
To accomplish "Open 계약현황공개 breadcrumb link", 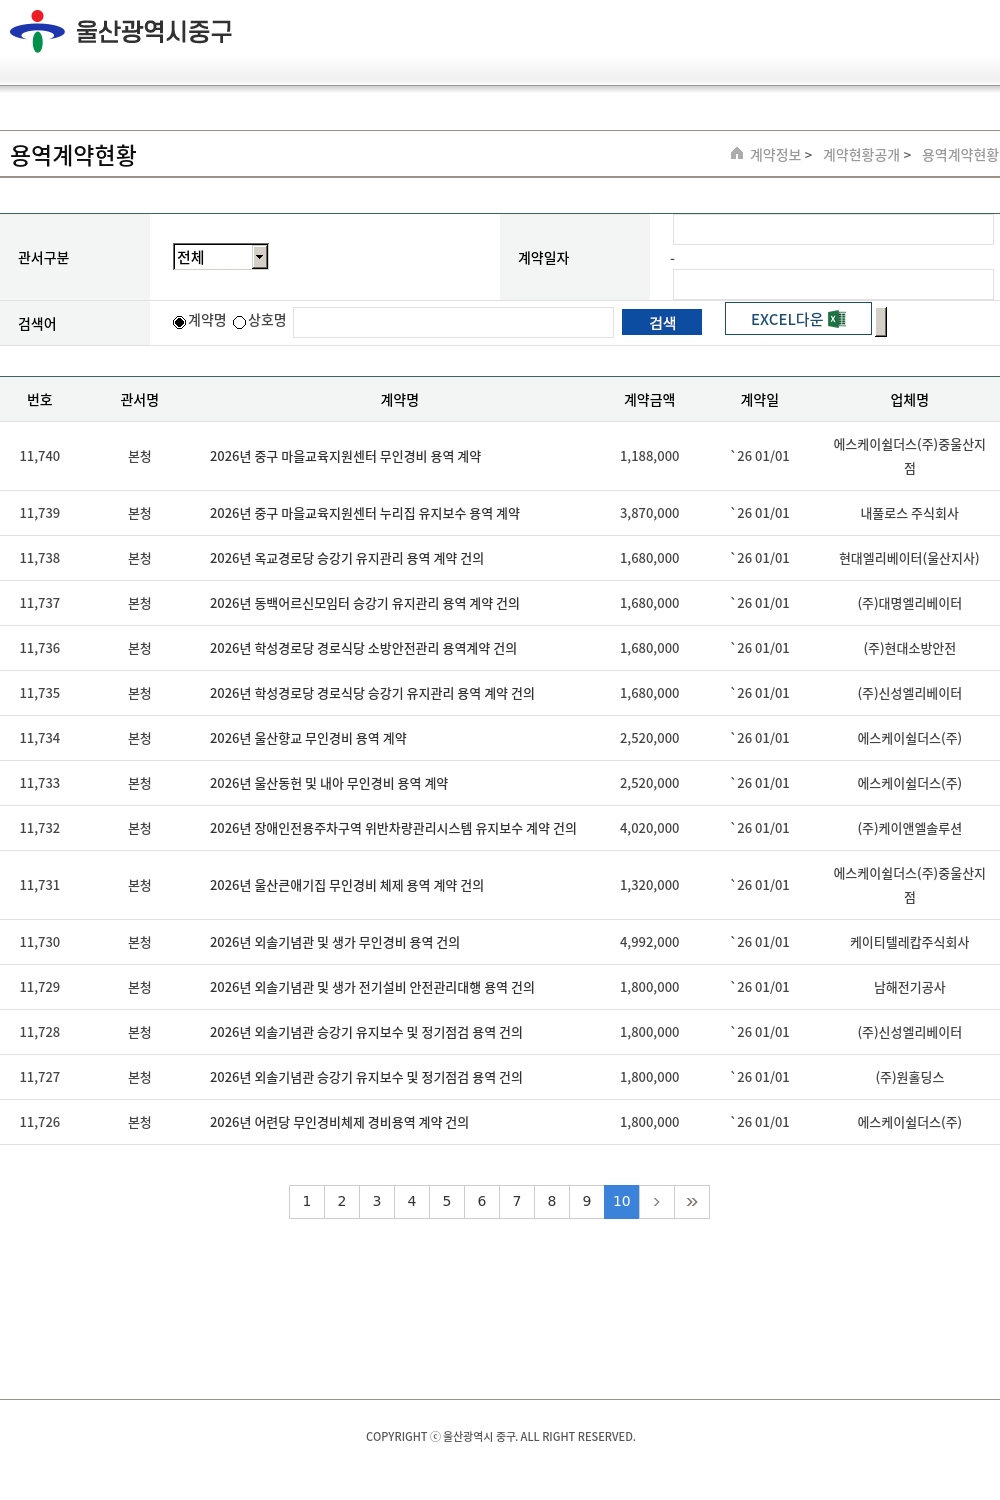I will tap(861, 155).
